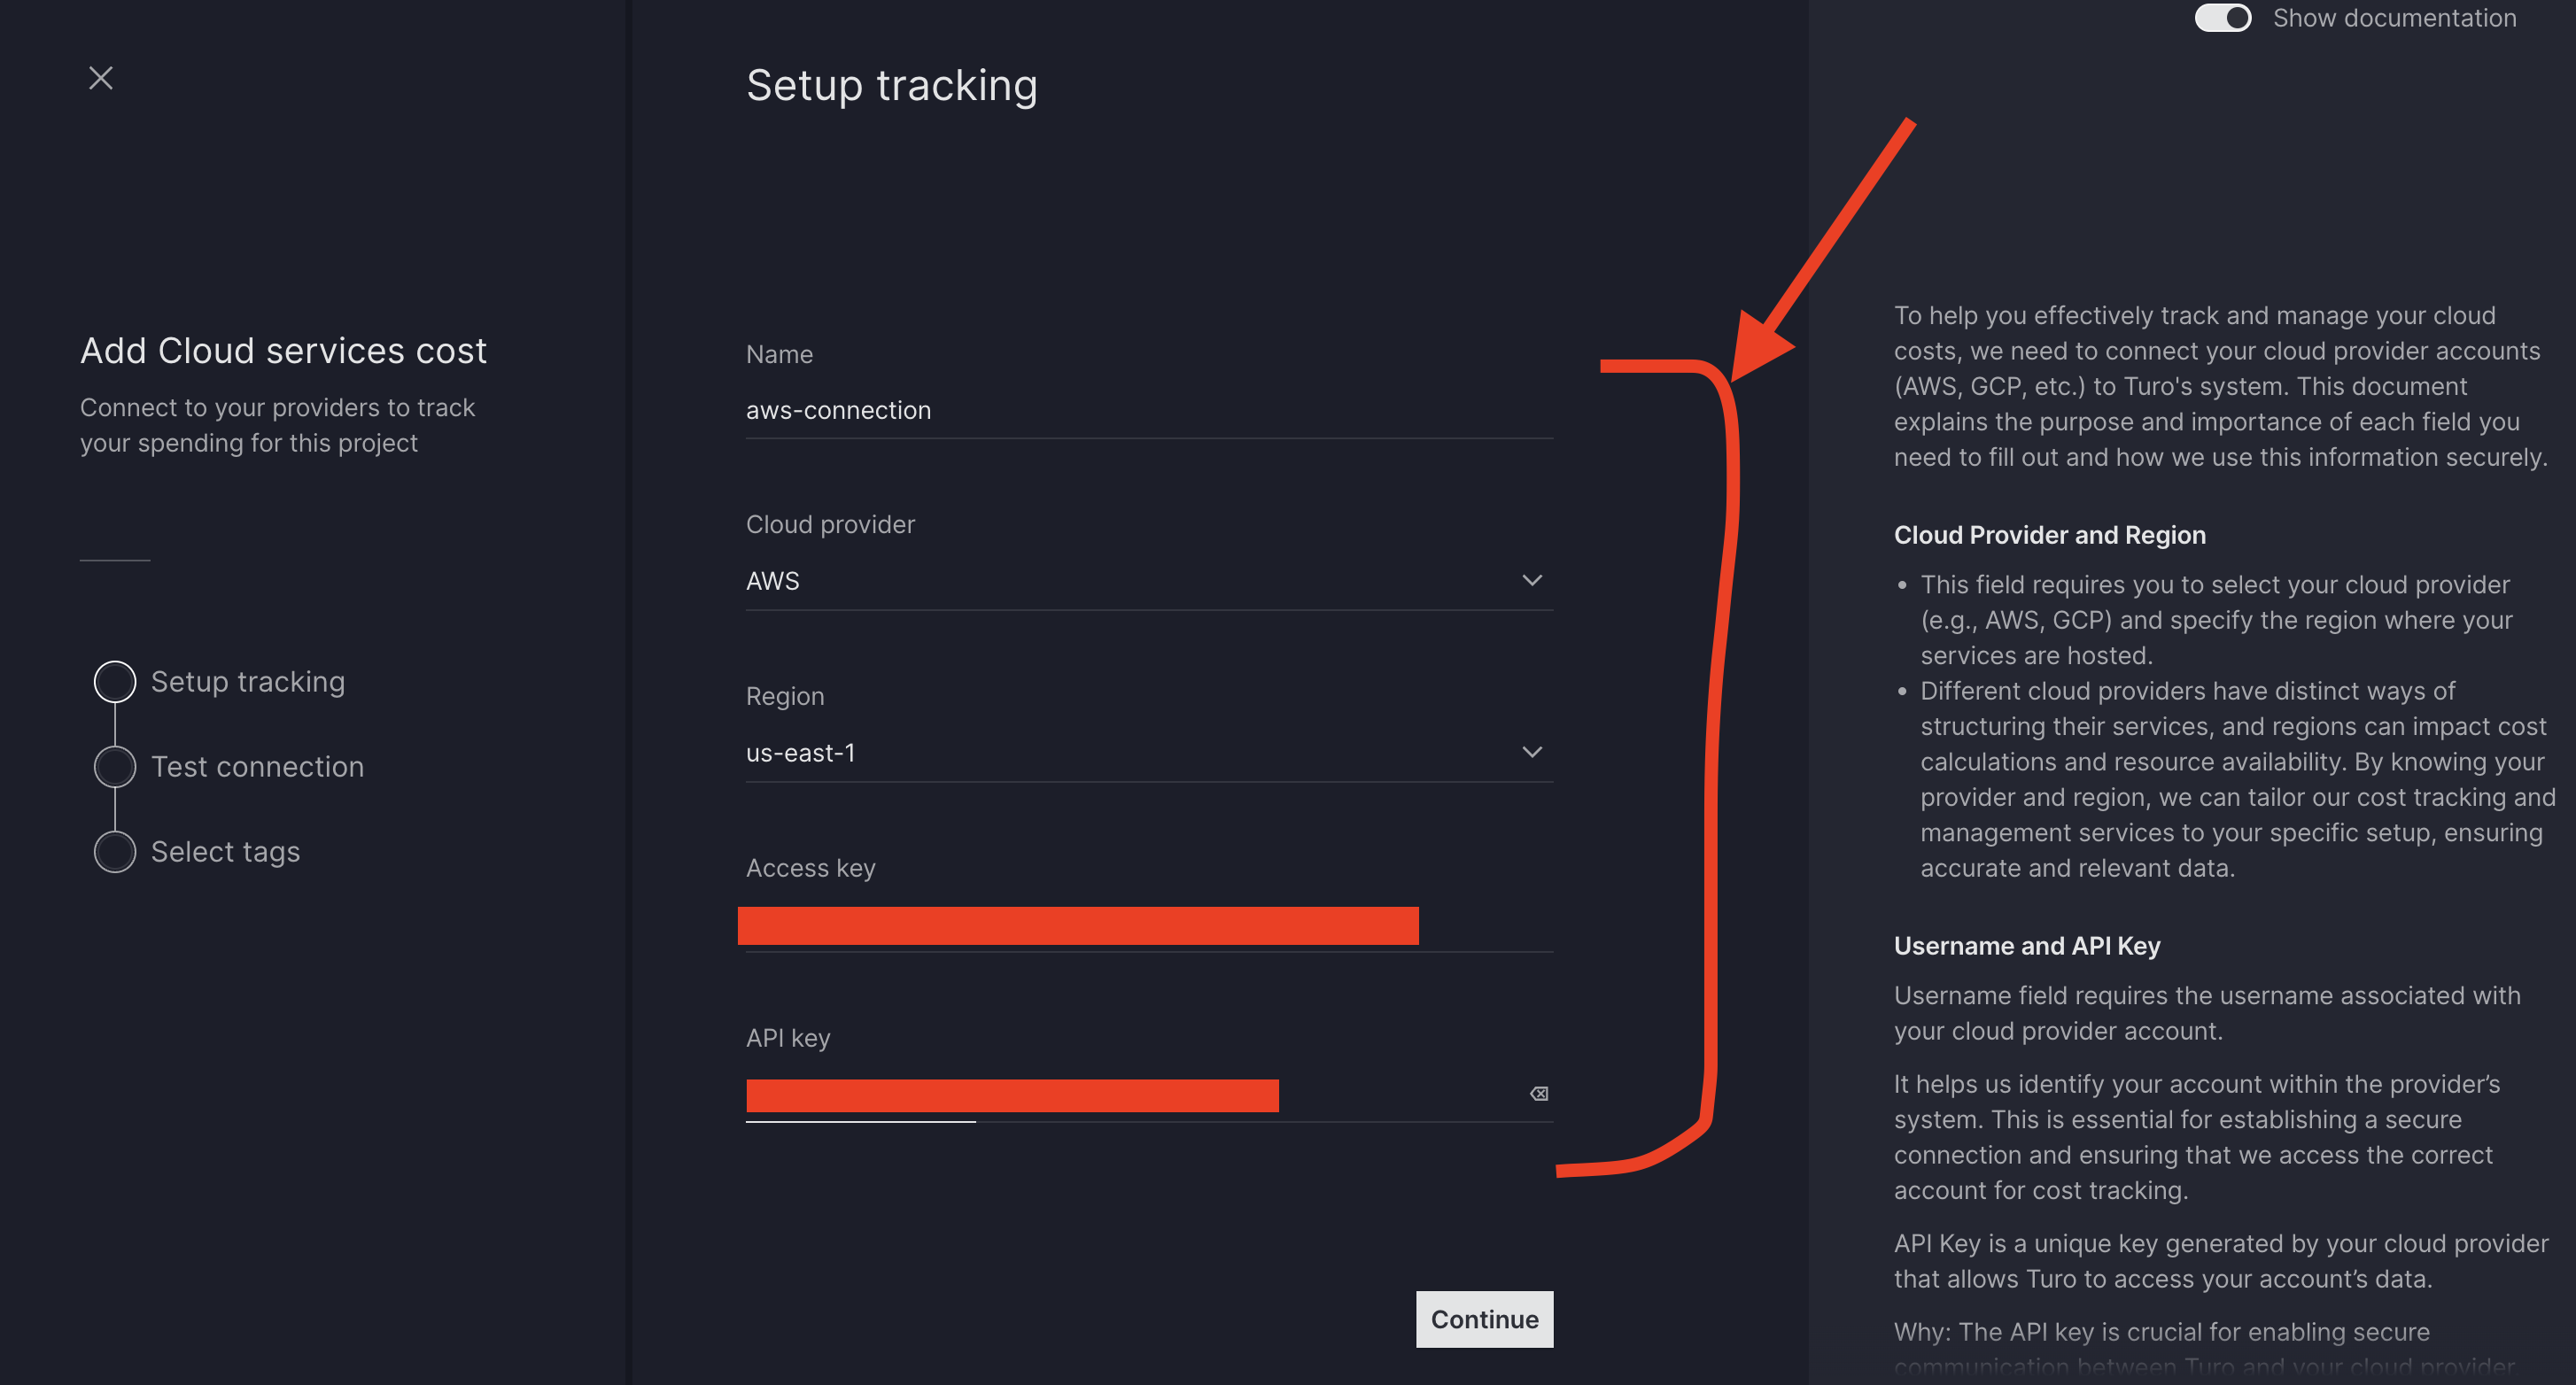Click the Test connection step circle

point(114,766)
